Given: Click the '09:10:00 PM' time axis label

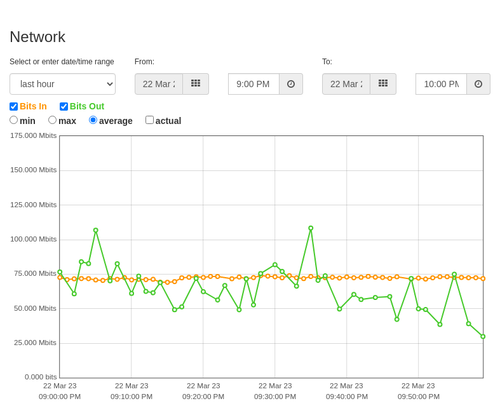Looking at the screenshot, I should coord(131,397).
